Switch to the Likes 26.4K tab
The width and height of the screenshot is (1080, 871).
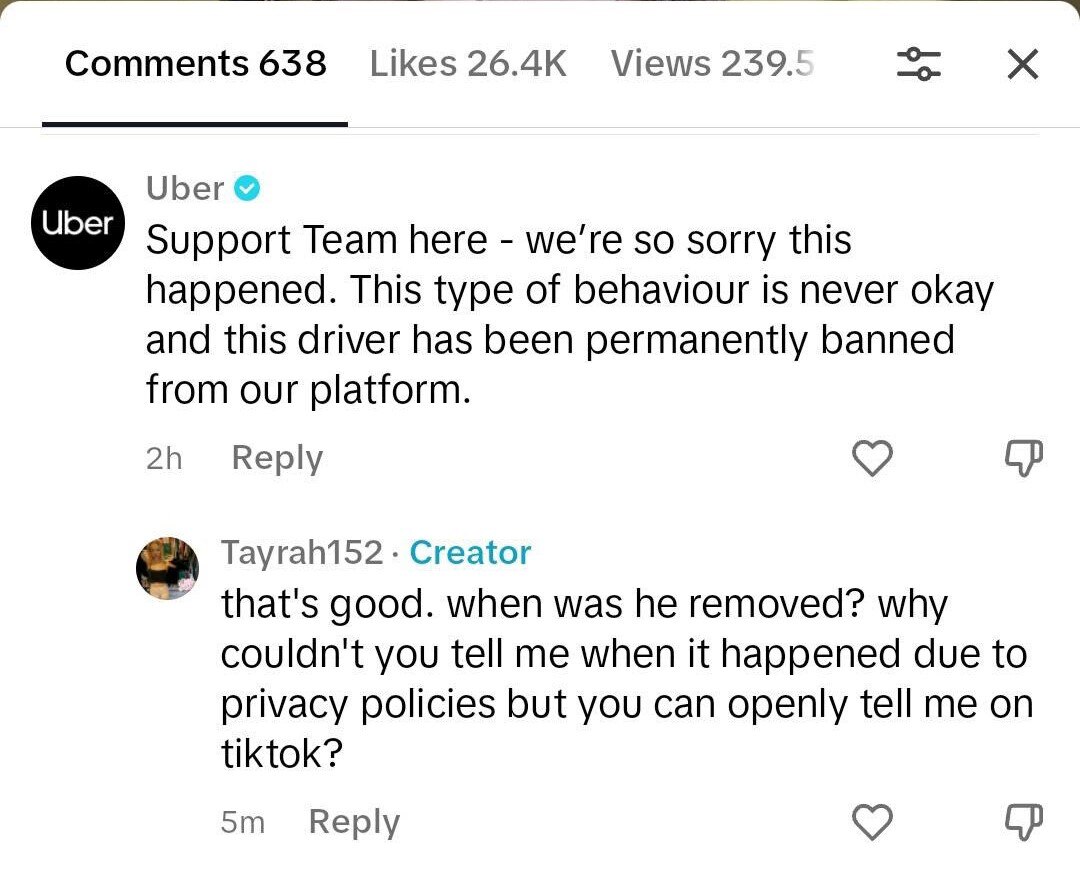468,63
